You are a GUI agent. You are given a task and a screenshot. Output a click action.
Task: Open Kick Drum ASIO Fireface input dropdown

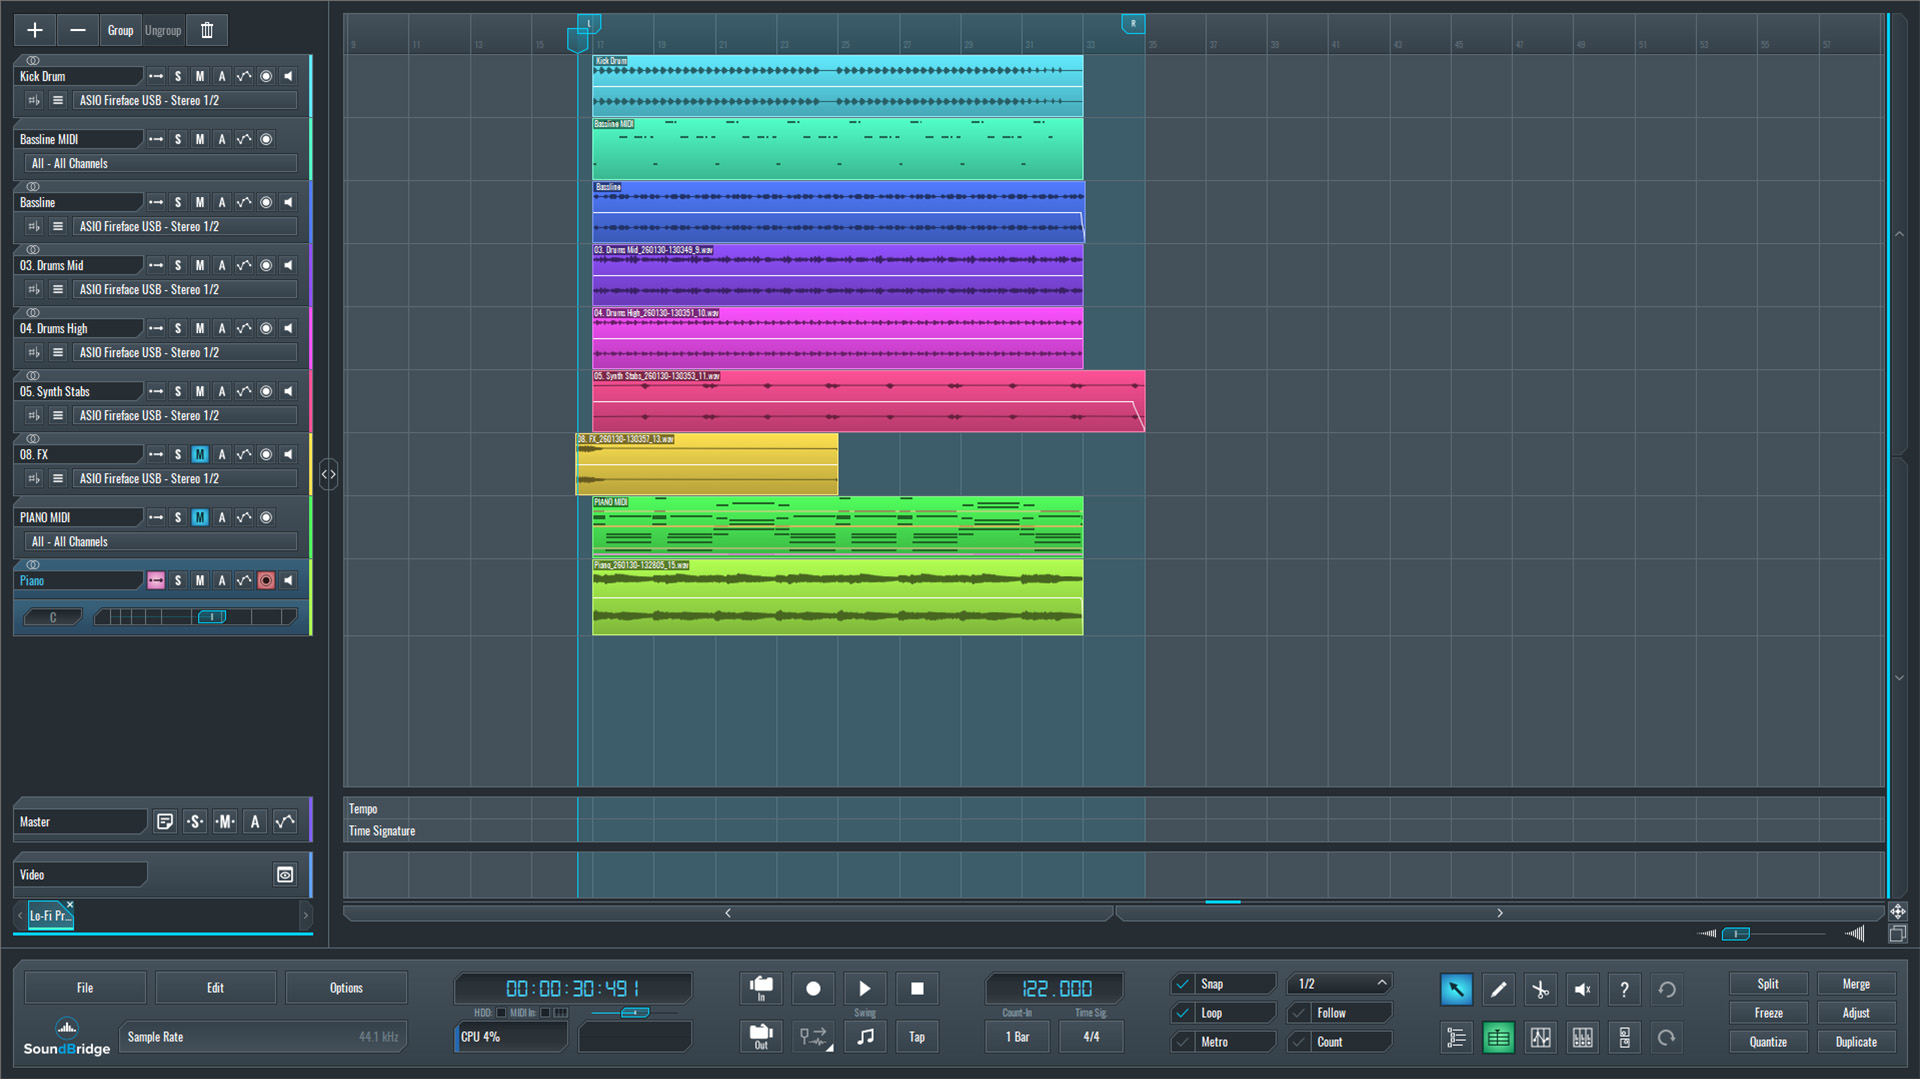[x=185, y=101]
